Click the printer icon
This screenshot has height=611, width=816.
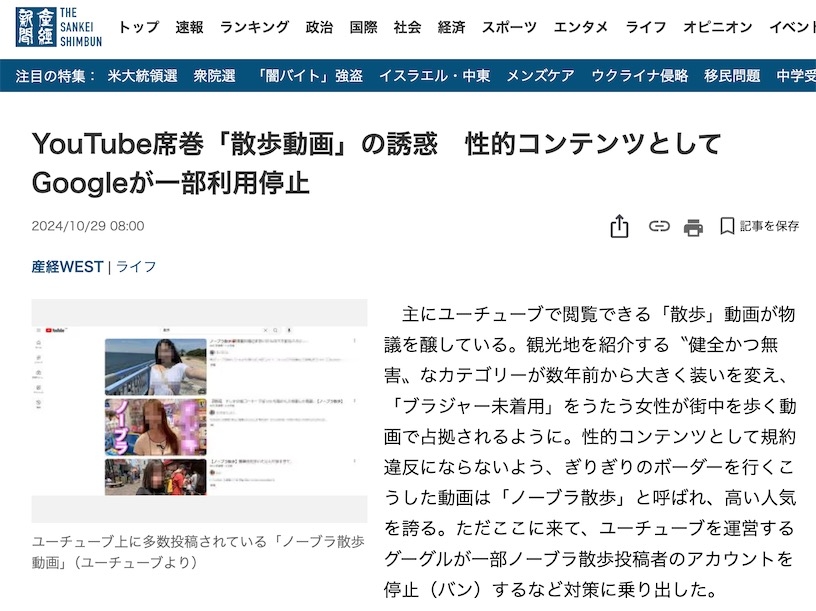(693, 227)
